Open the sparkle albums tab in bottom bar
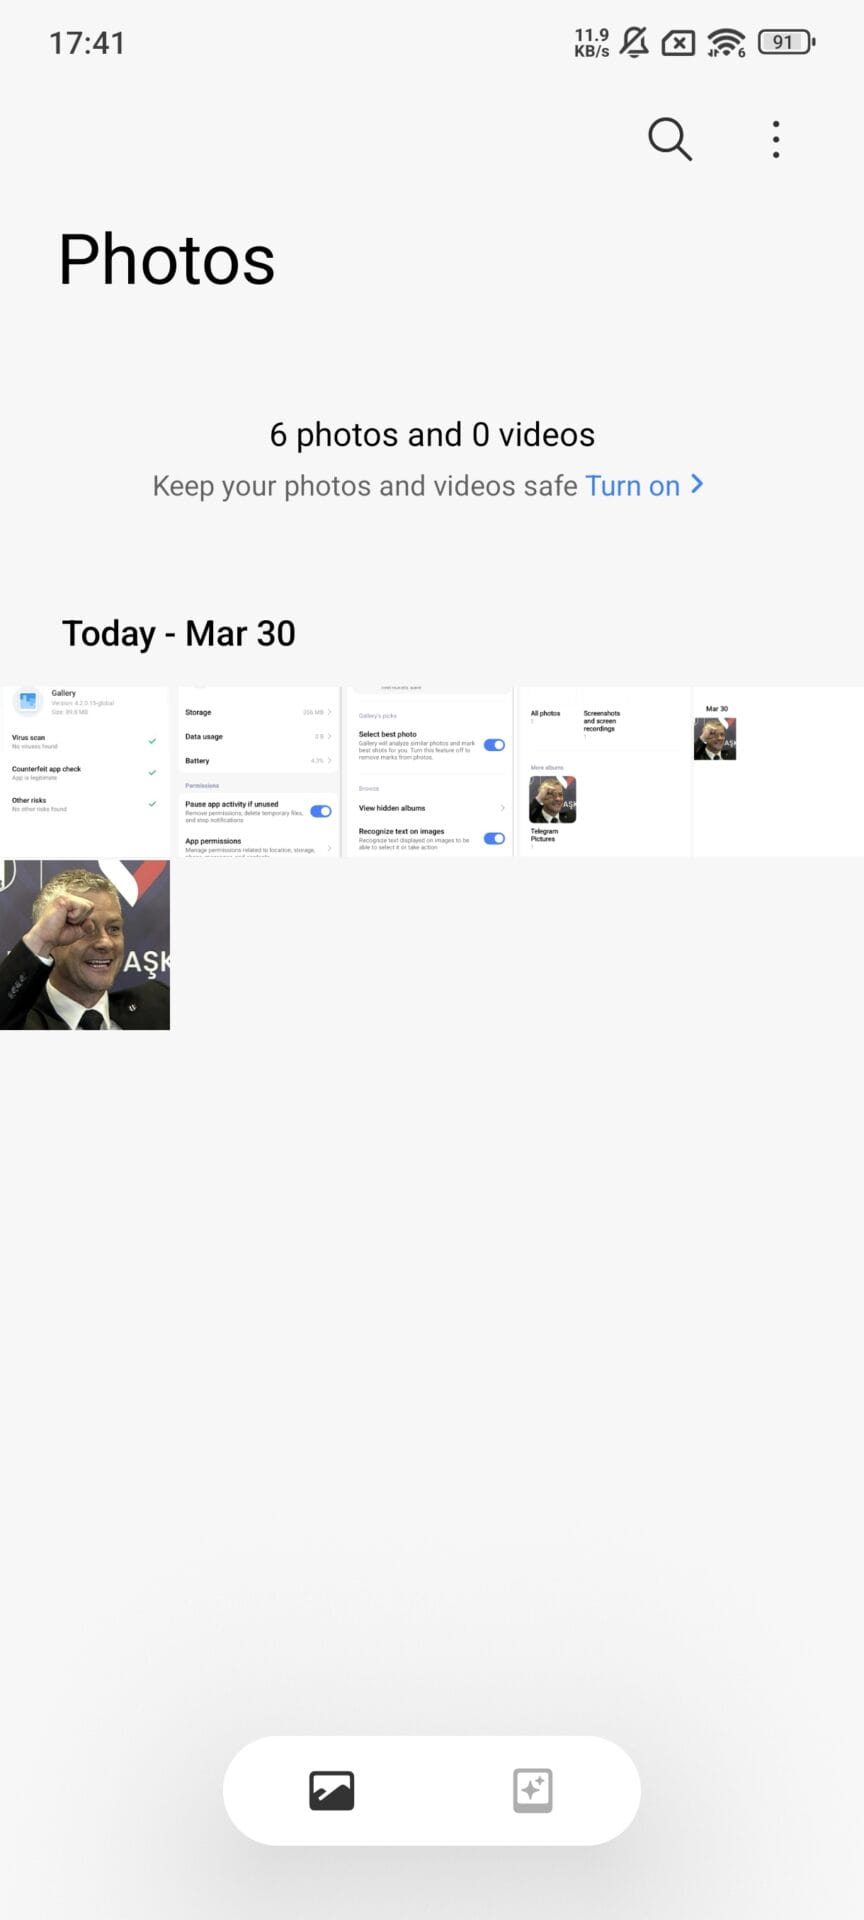The width and height of the screenshot is (864, 1920). (x=532, y=1790)
